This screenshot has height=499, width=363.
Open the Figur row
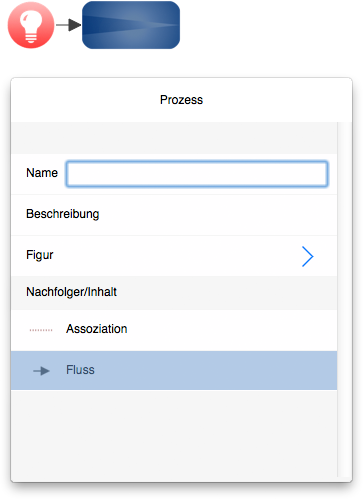[x=174, y=256]
